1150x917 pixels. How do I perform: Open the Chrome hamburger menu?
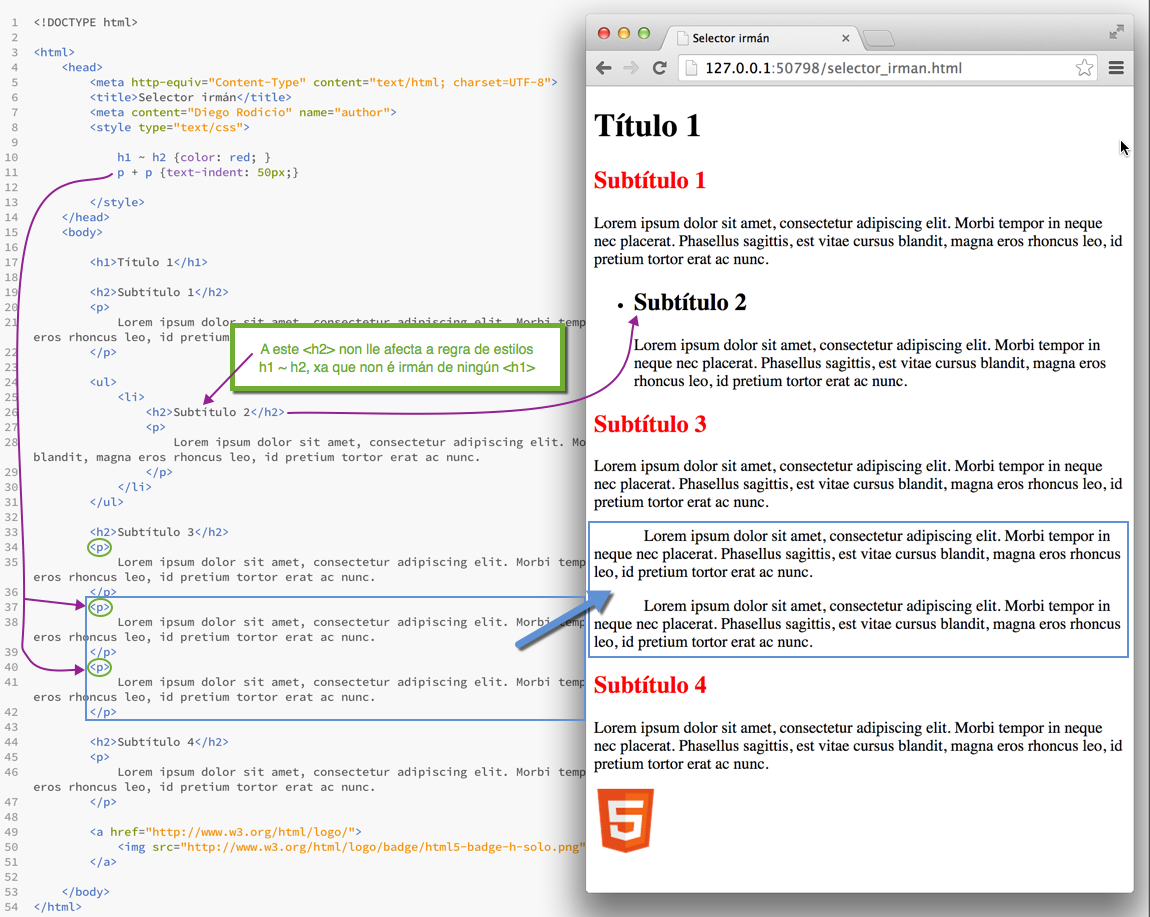click(x=1116, y=68)
